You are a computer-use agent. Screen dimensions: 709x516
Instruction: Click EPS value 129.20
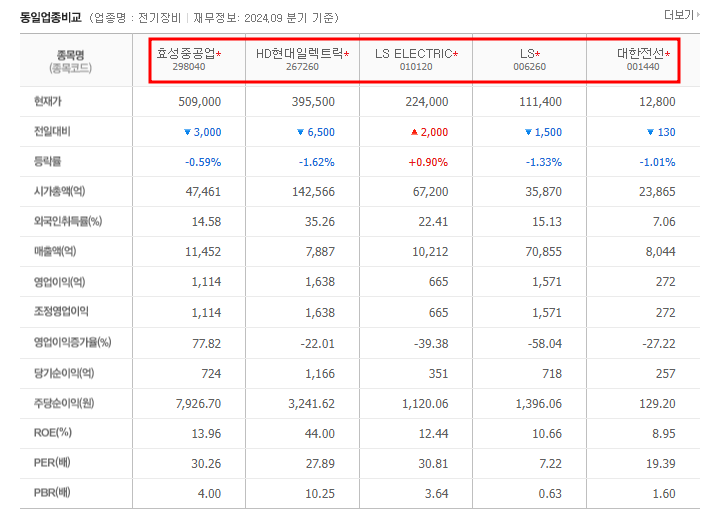pyautogui.click(x=657, y=403)
